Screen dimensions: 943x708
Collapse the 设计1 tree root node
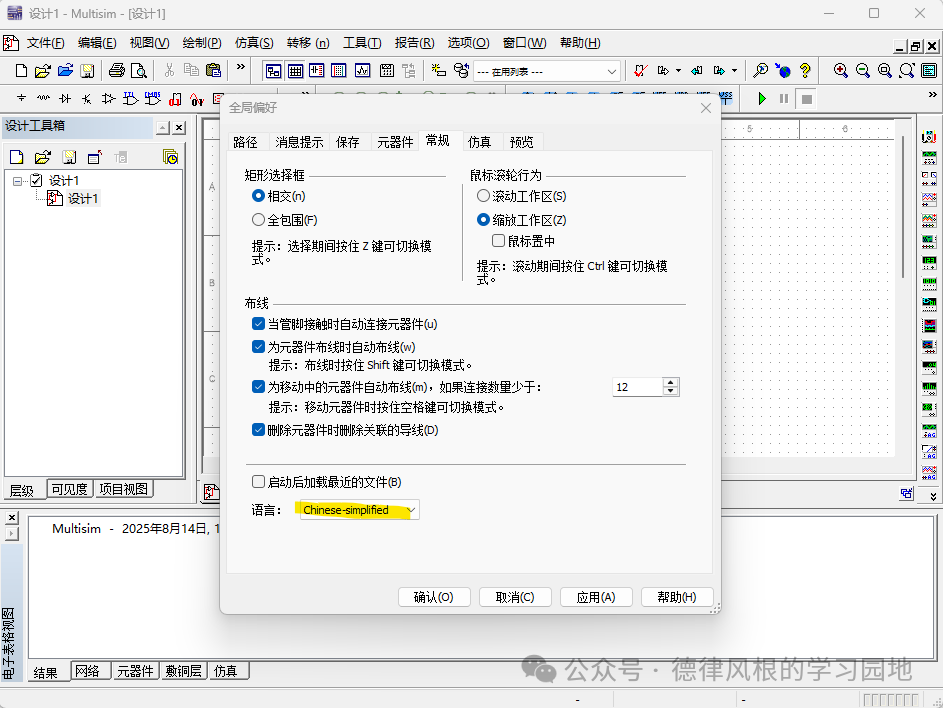point(17,181)
